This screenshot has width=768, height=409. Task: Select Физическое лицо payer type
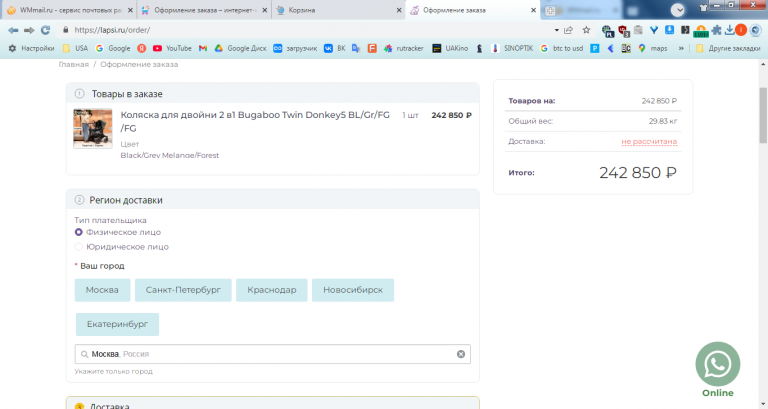(x=118, y=232)
